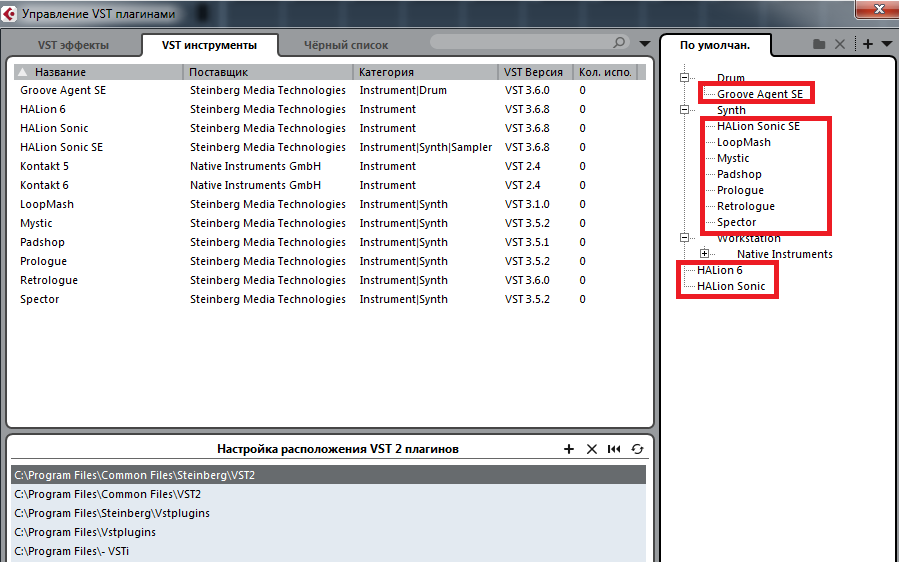Select Groove Agent SE in the collection tree
Screen dimensions: 899x562
pos(760,93)
